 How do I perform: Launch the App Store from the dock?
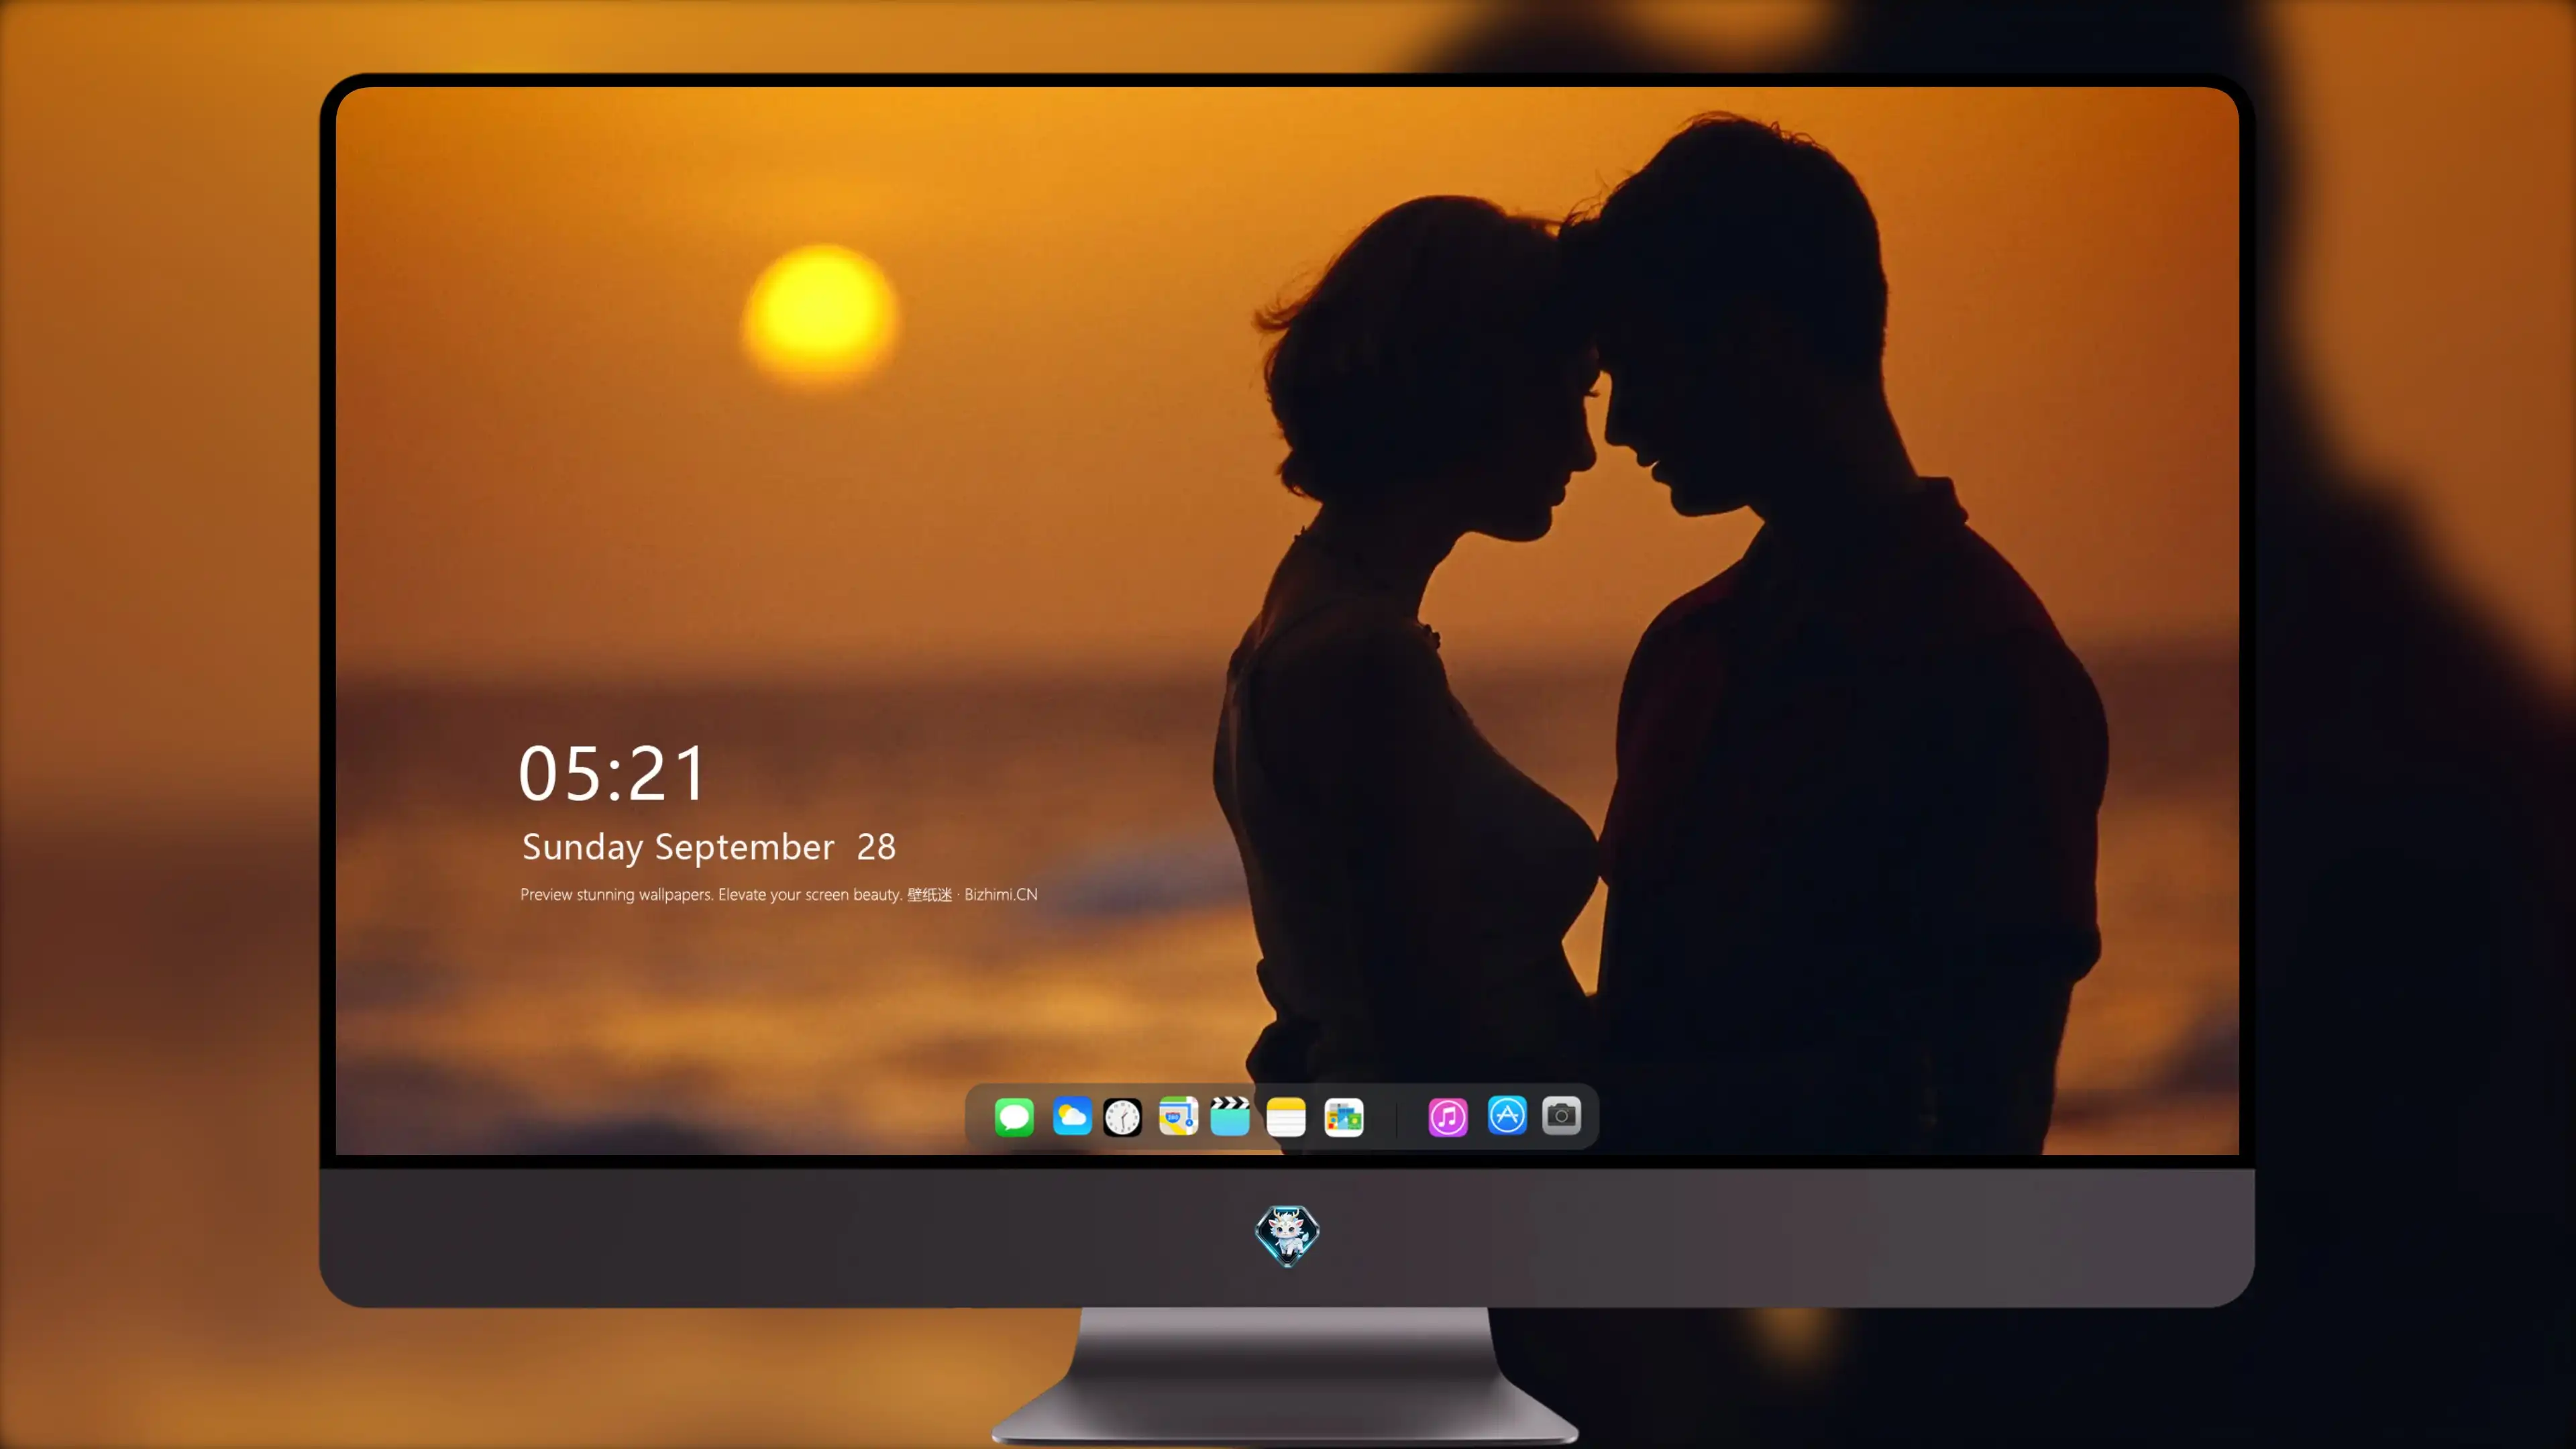pyautogui.click(x=1507, y=1116)
